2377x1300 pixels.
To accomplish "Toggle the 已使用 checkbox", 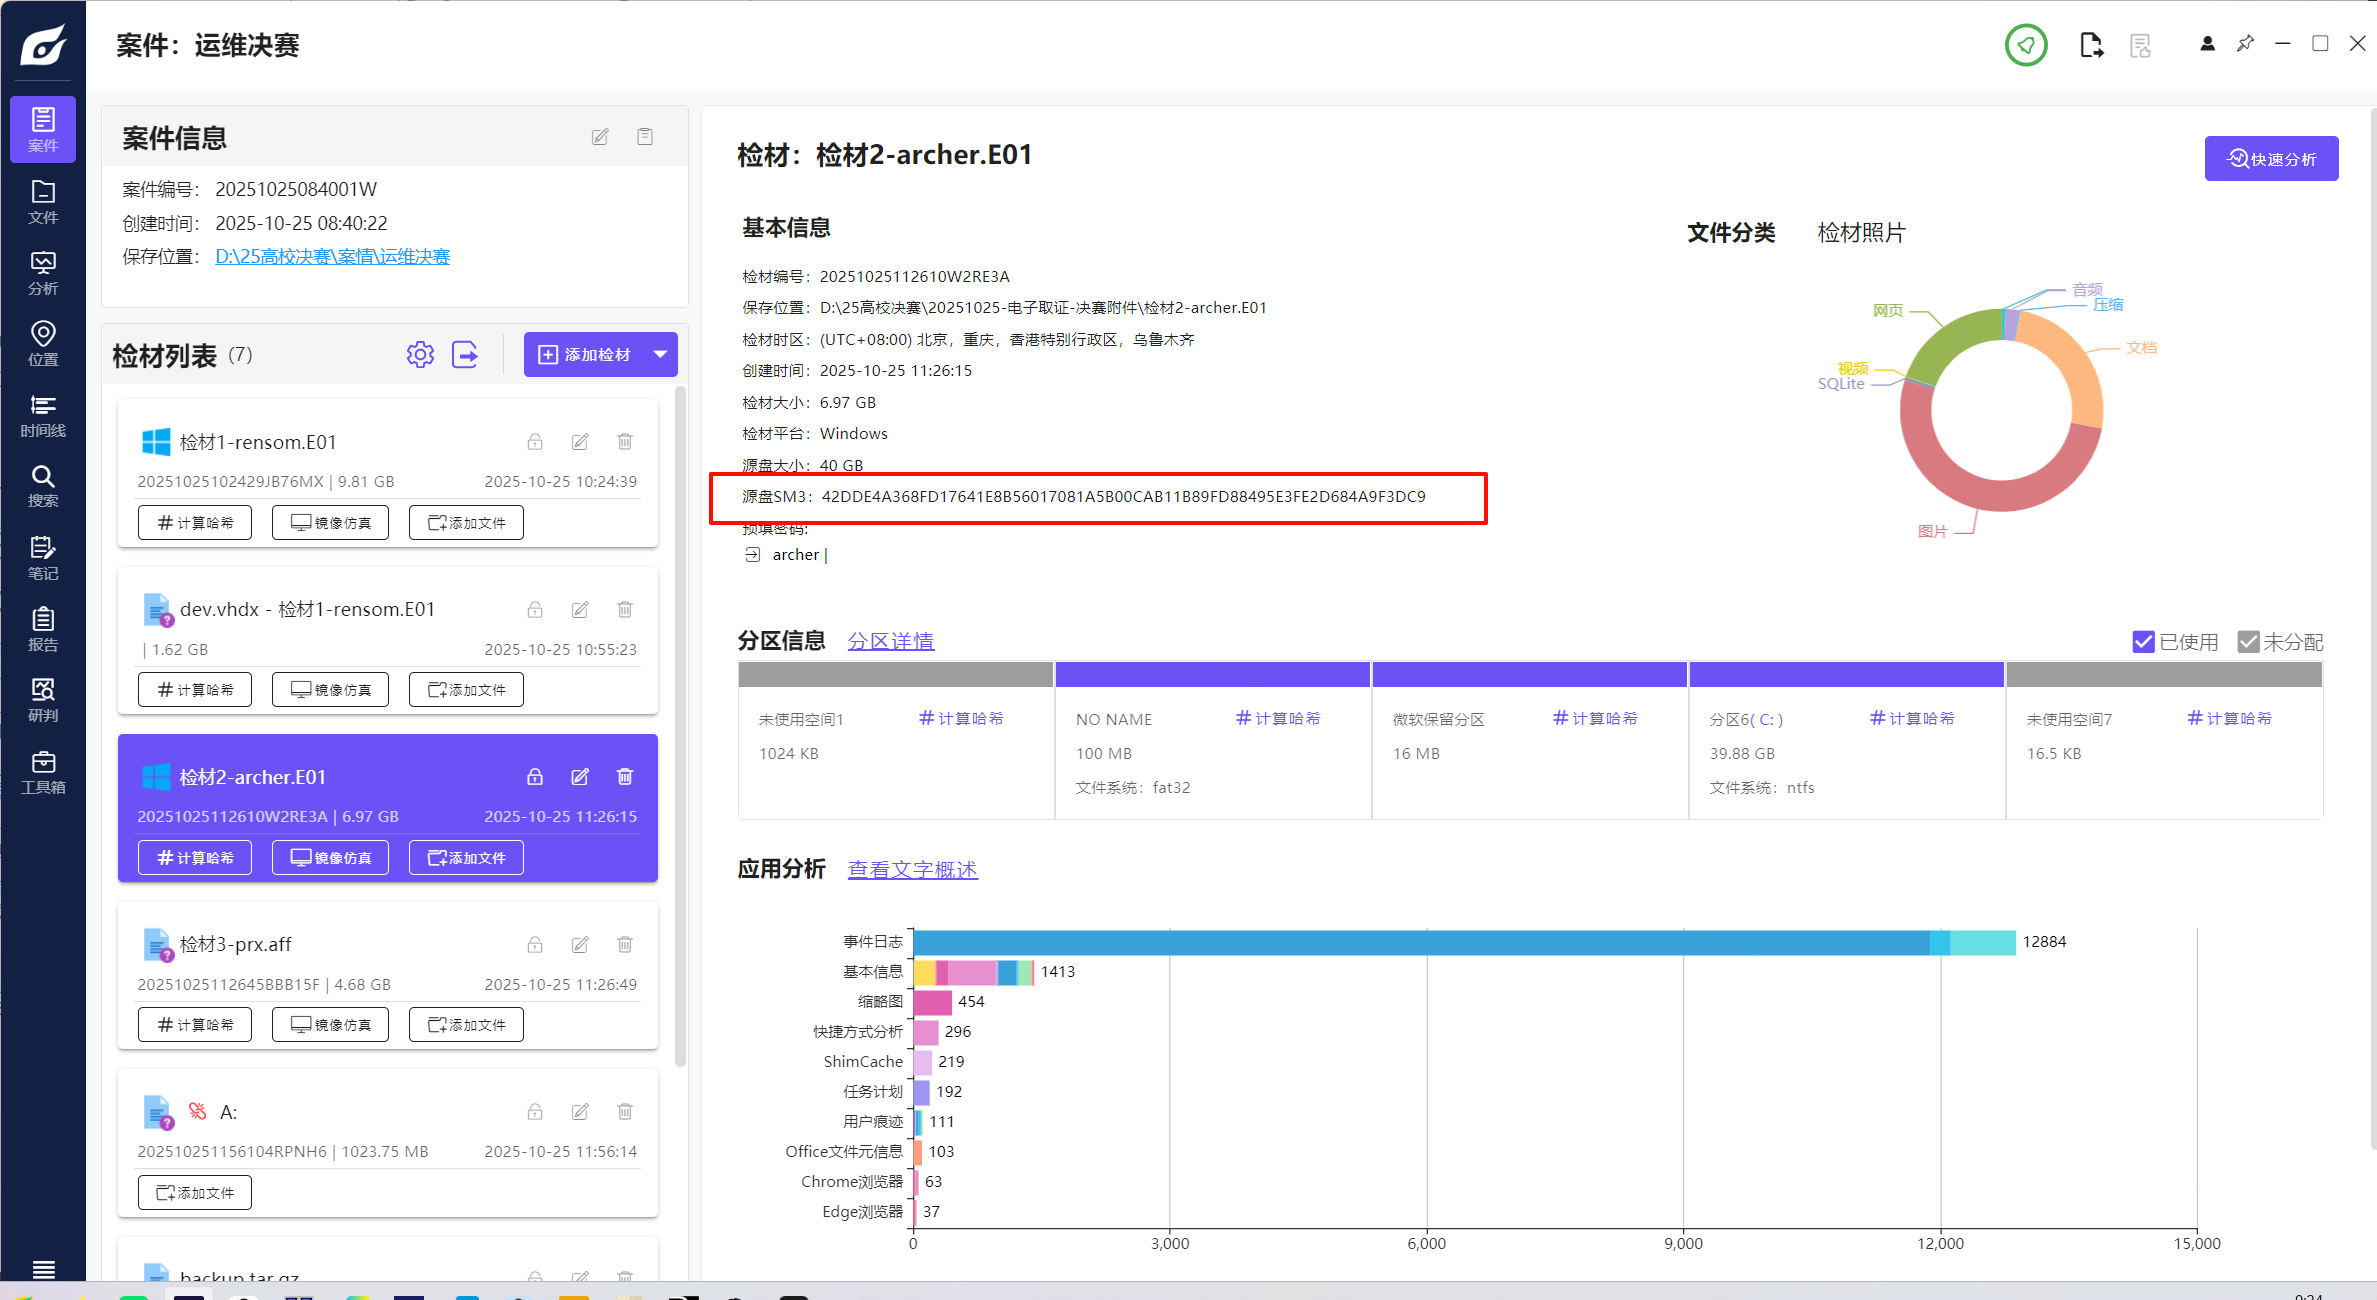I will (2143, 642).
